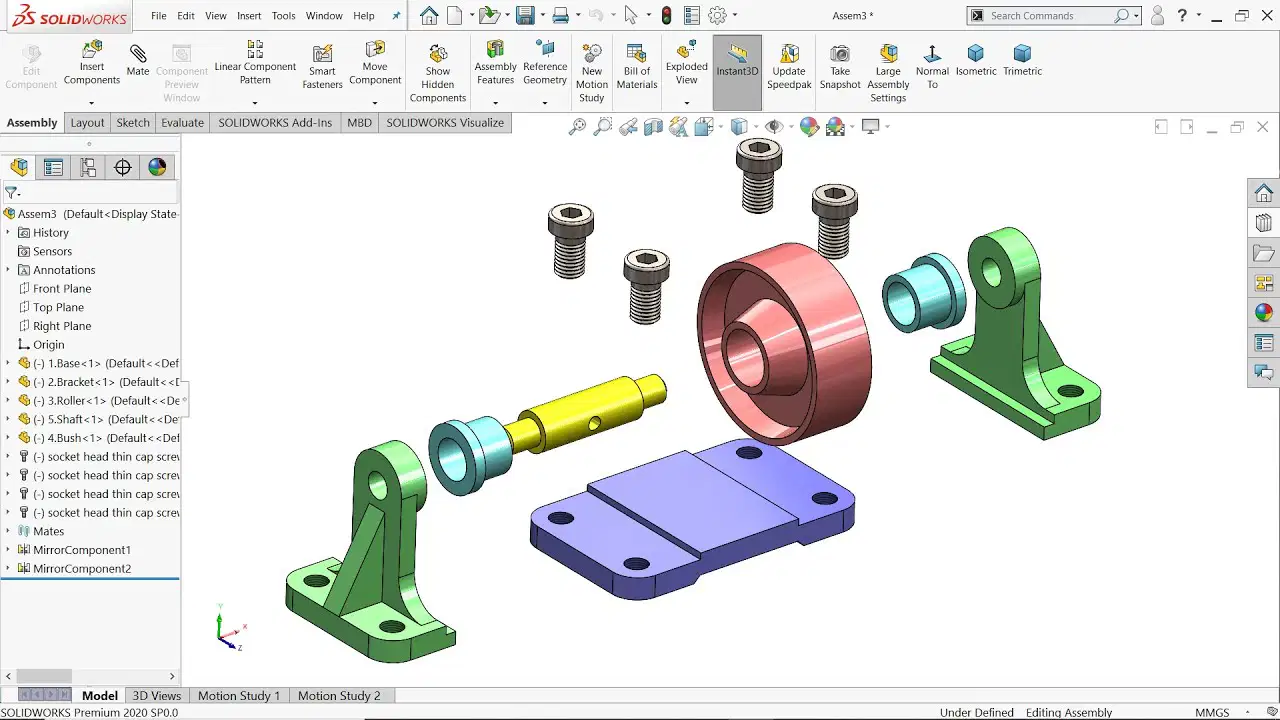The image size is (1280, 720).
Task: Switch to the Evaluate tab
Action: 183,123
